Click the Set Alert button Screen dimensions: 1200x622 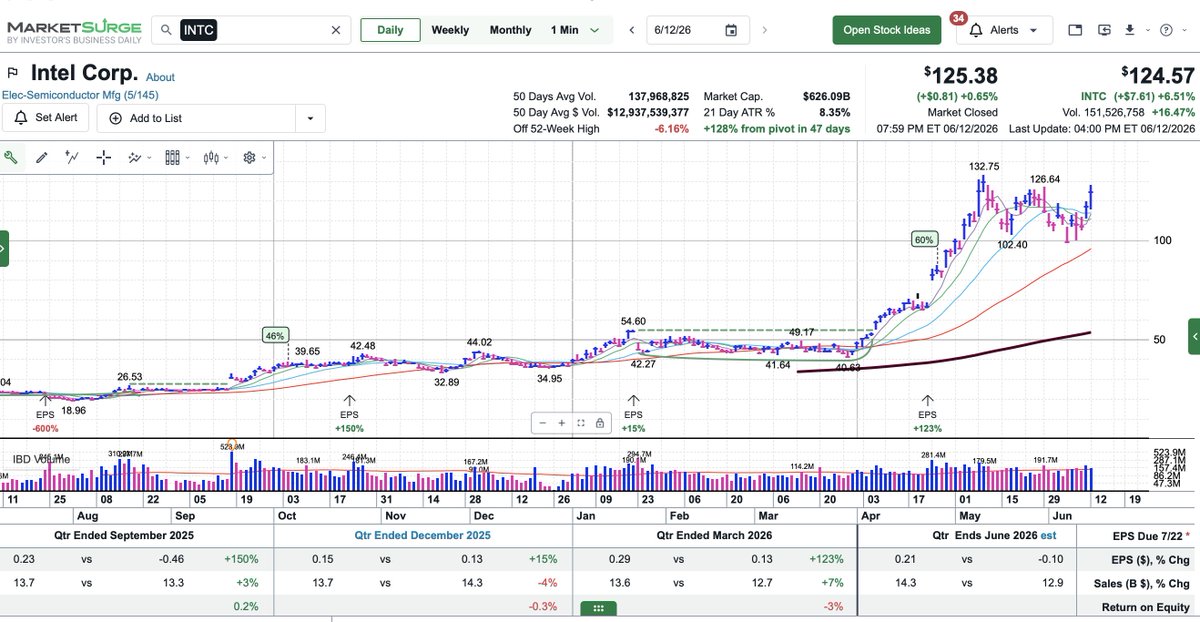click(46, 118)
